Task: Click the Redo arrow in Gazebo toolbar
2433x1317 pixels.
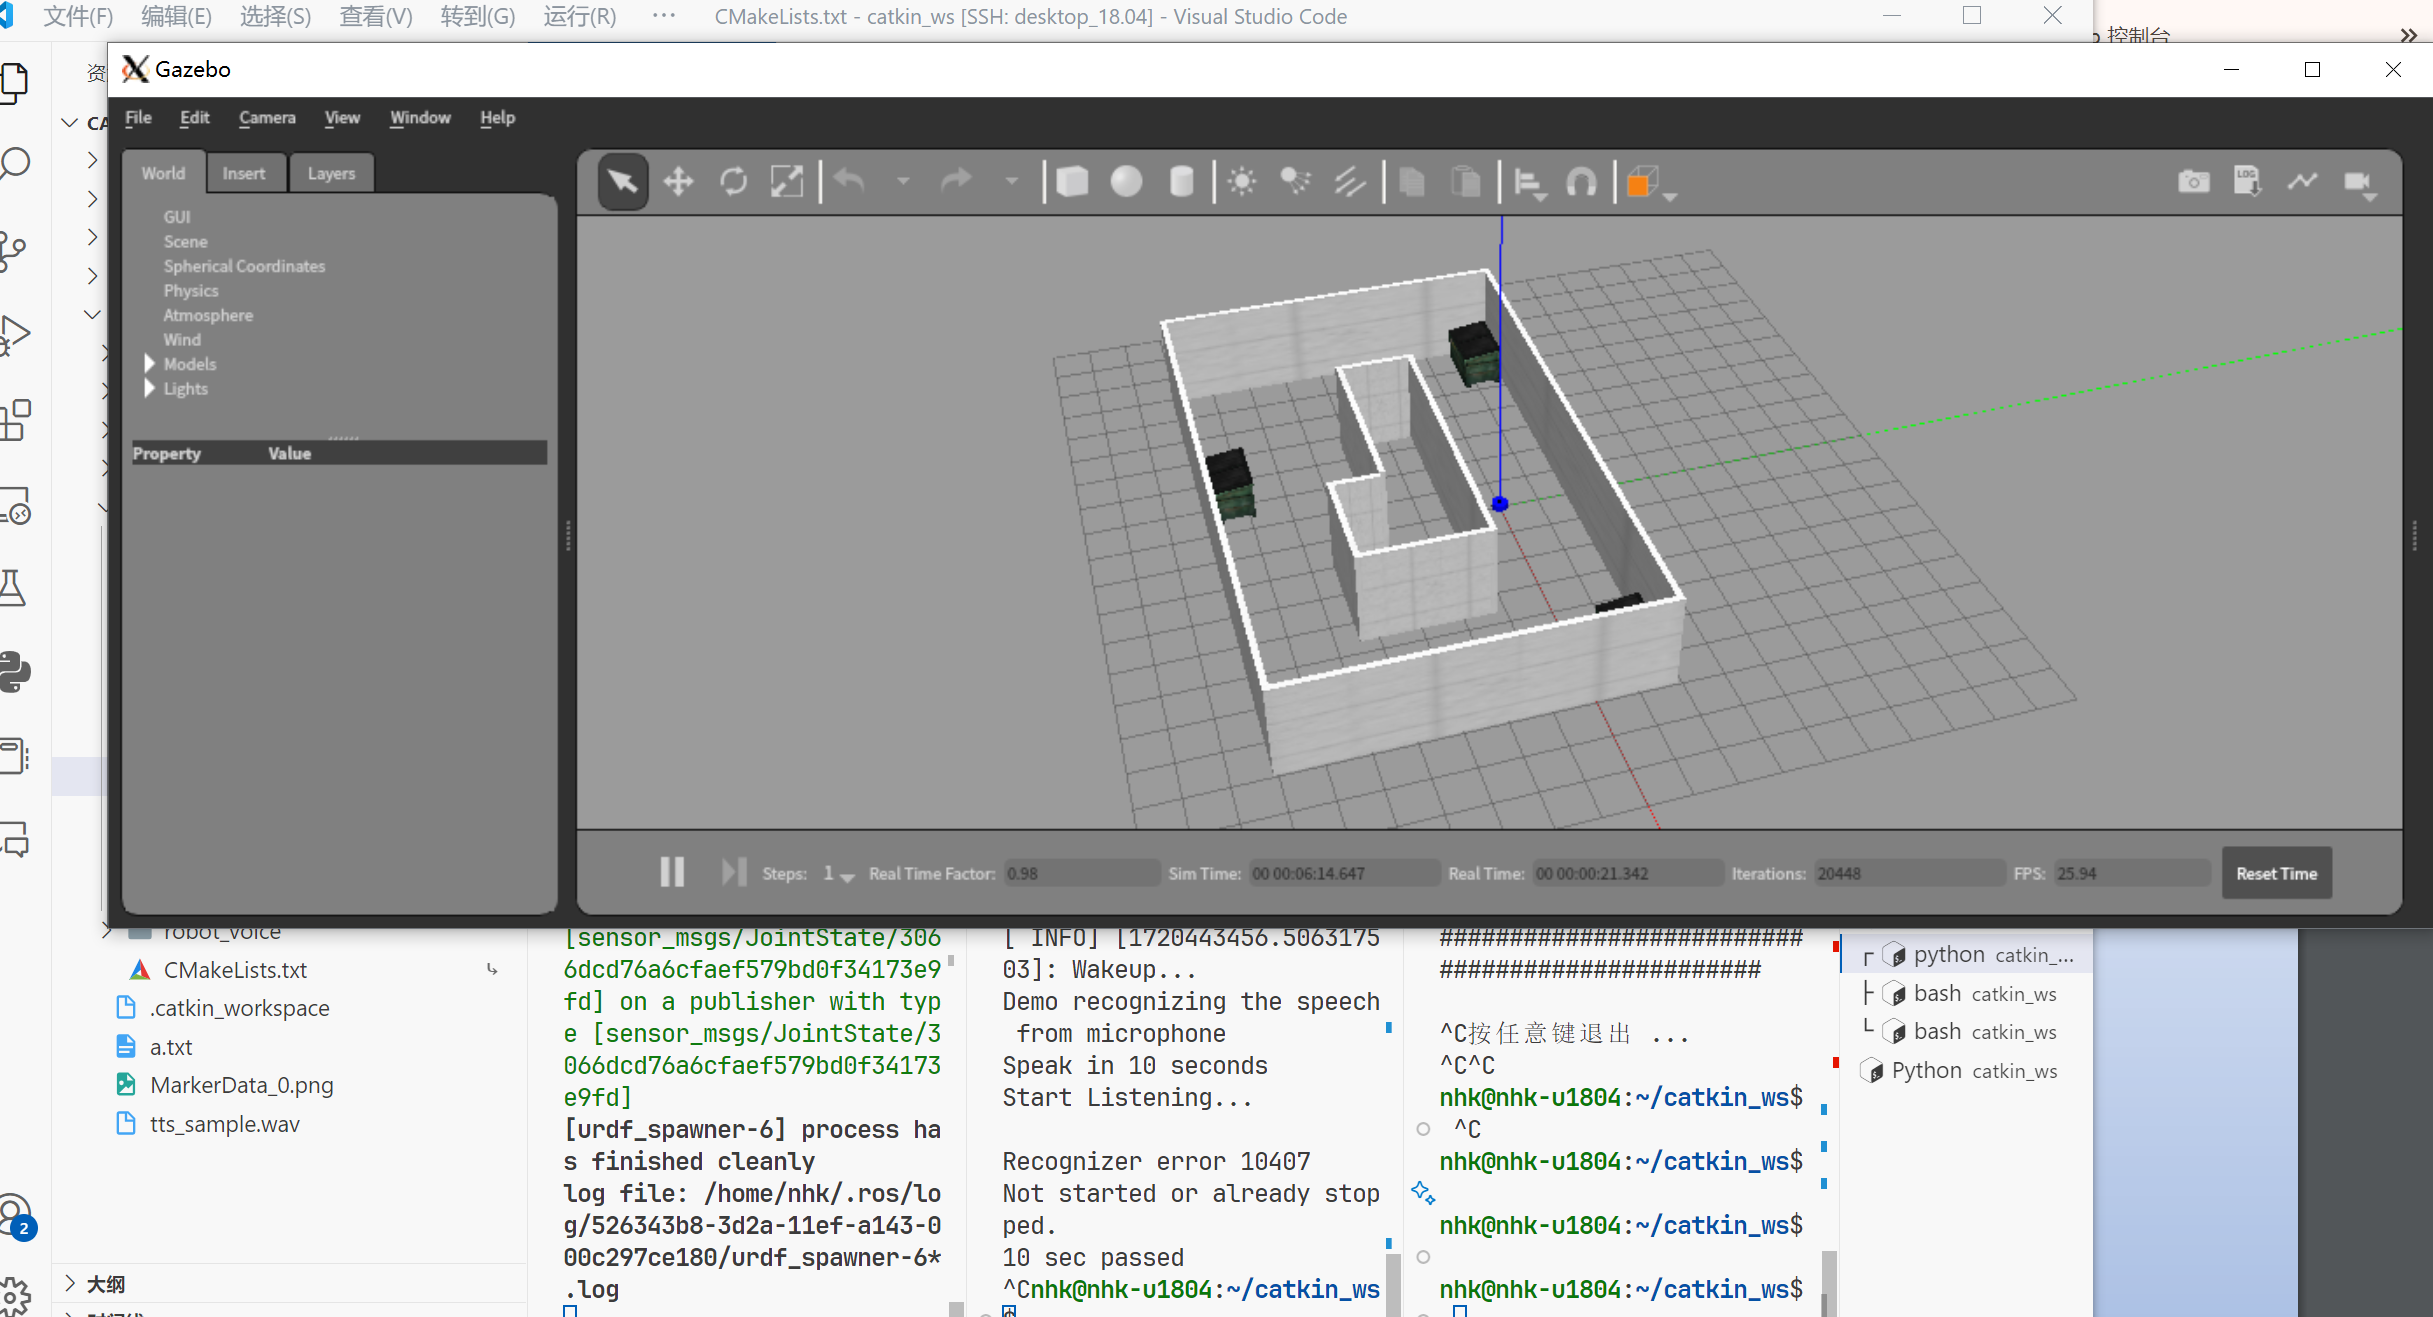Action: click(957, 181)
